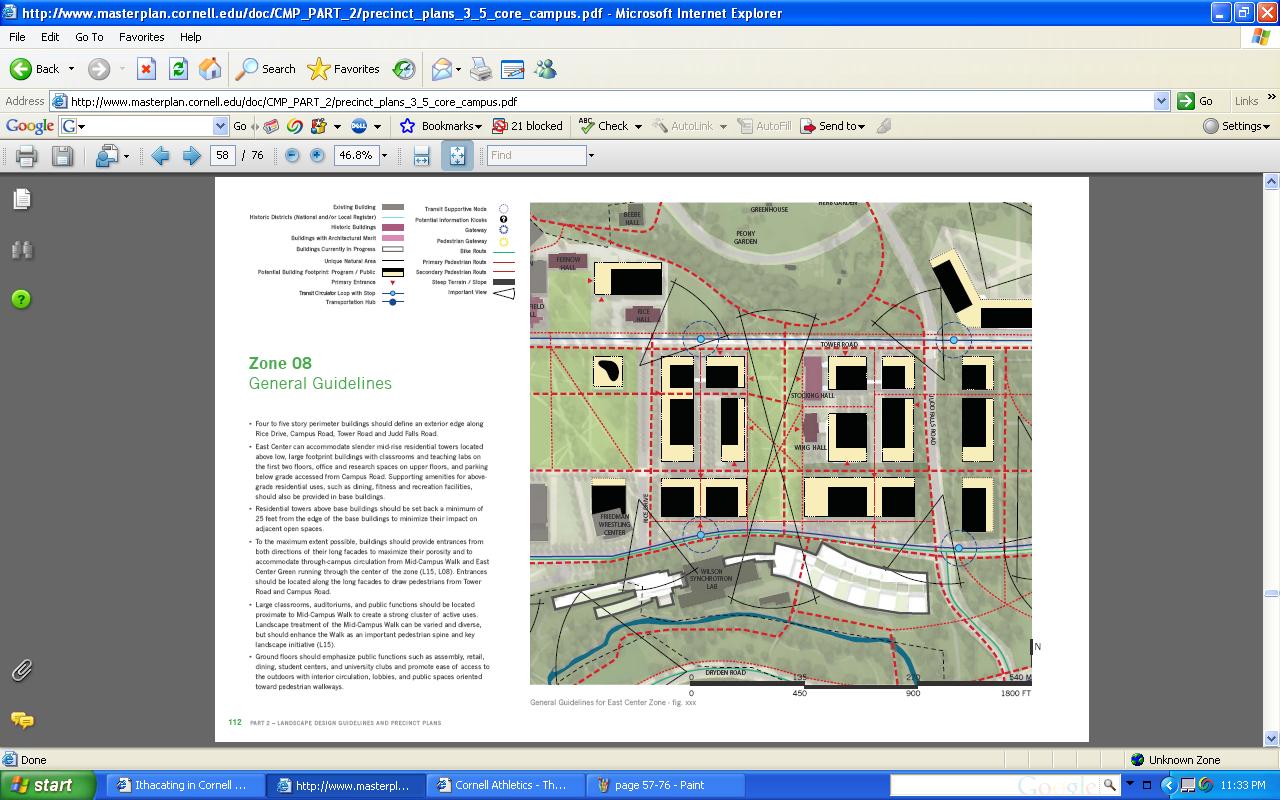1280x800 pixels.
Task: Go to the next PDF page
Action: (191, 156)
